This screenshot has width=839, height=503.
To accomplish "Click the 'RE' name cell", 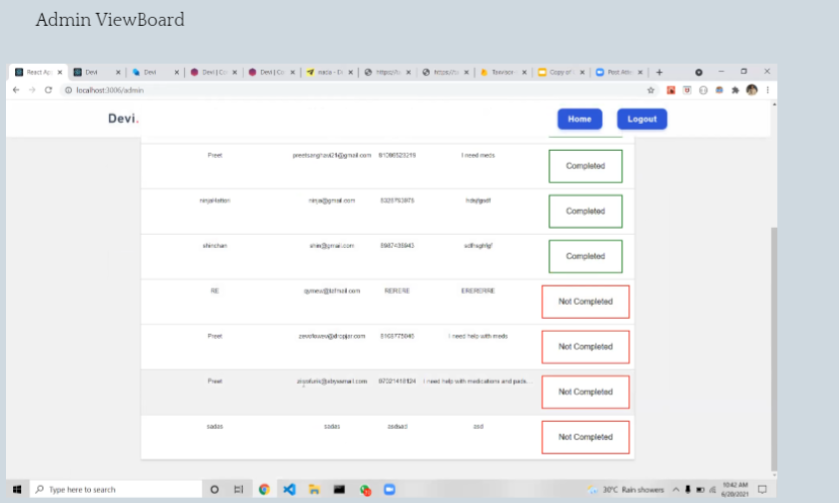I will click(215, 291).
